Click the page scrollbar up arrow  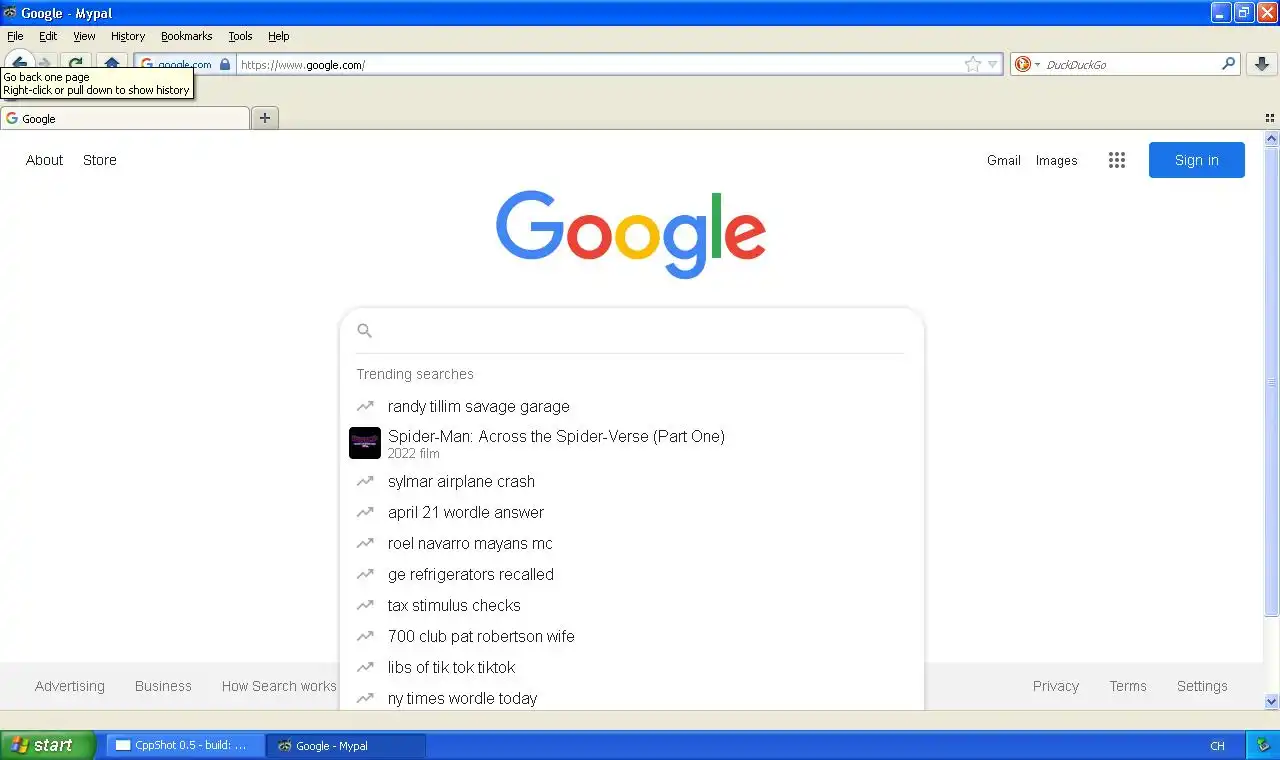coord(1272,139)
